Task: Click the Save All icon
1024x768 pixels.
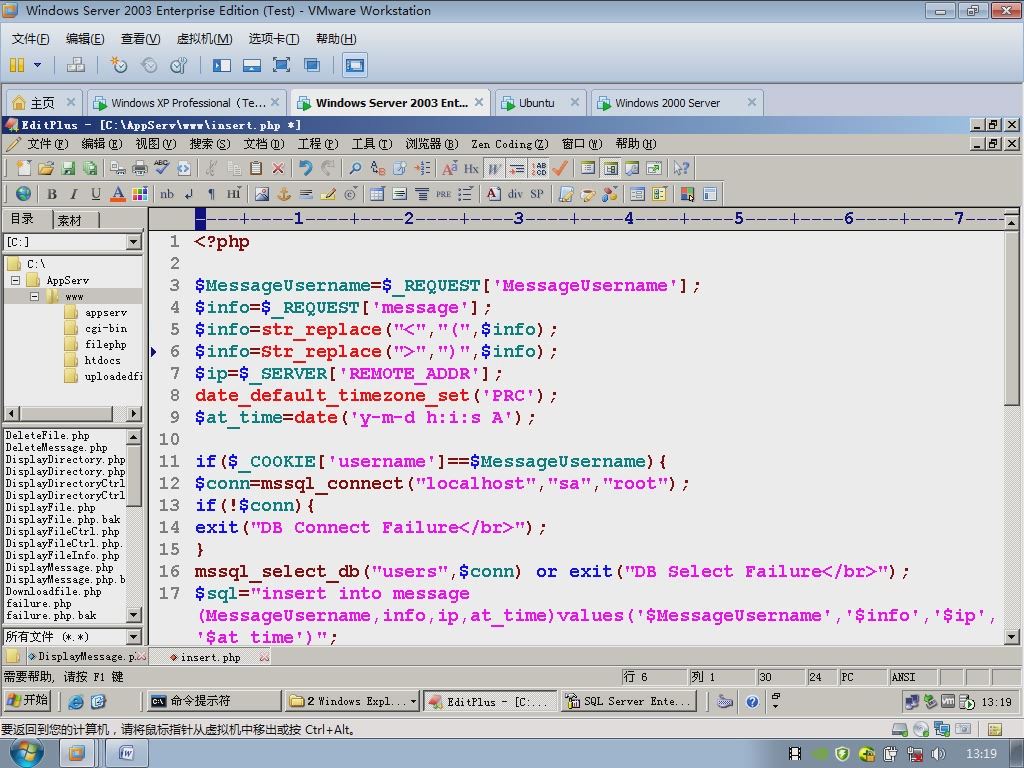Action: coord(89,168)
